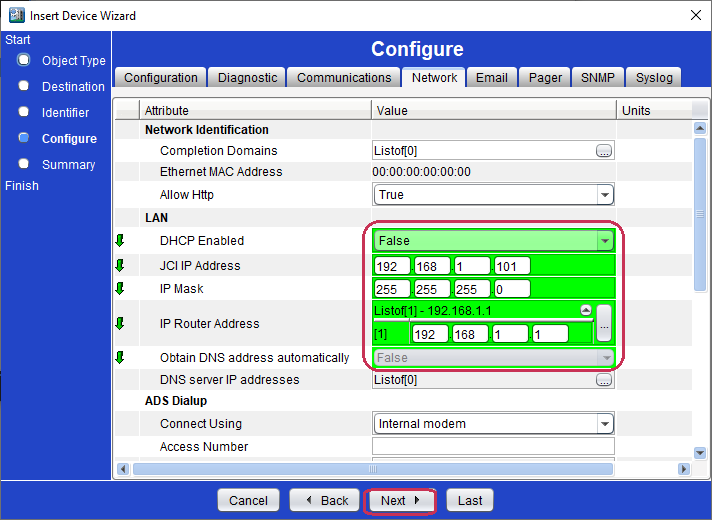
Task: Click the Cancel button
Action: [248, 500]
